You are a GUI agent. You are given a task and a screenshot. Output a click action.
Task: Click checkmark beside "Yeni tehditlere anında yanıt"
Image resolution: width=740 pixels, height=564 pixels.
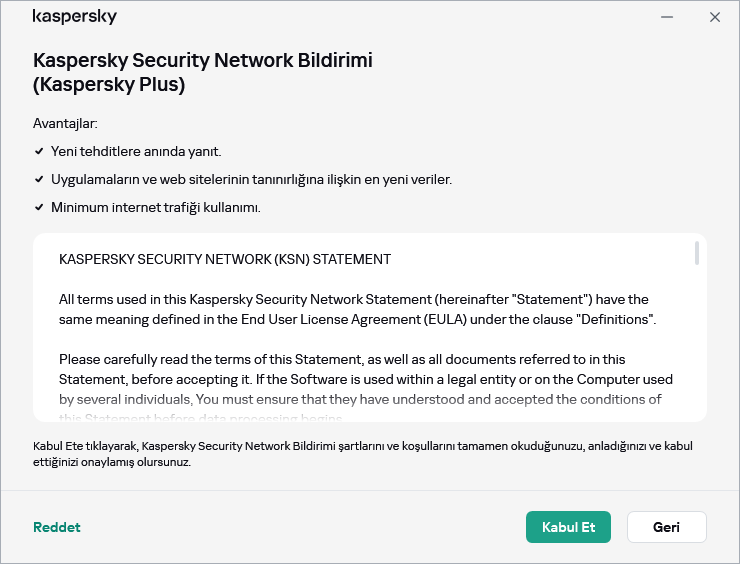39,151
